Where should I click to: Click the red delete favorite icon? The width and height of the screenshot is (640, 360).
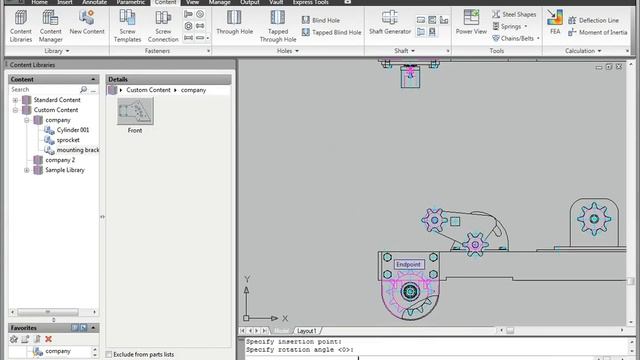coord(49,339)
